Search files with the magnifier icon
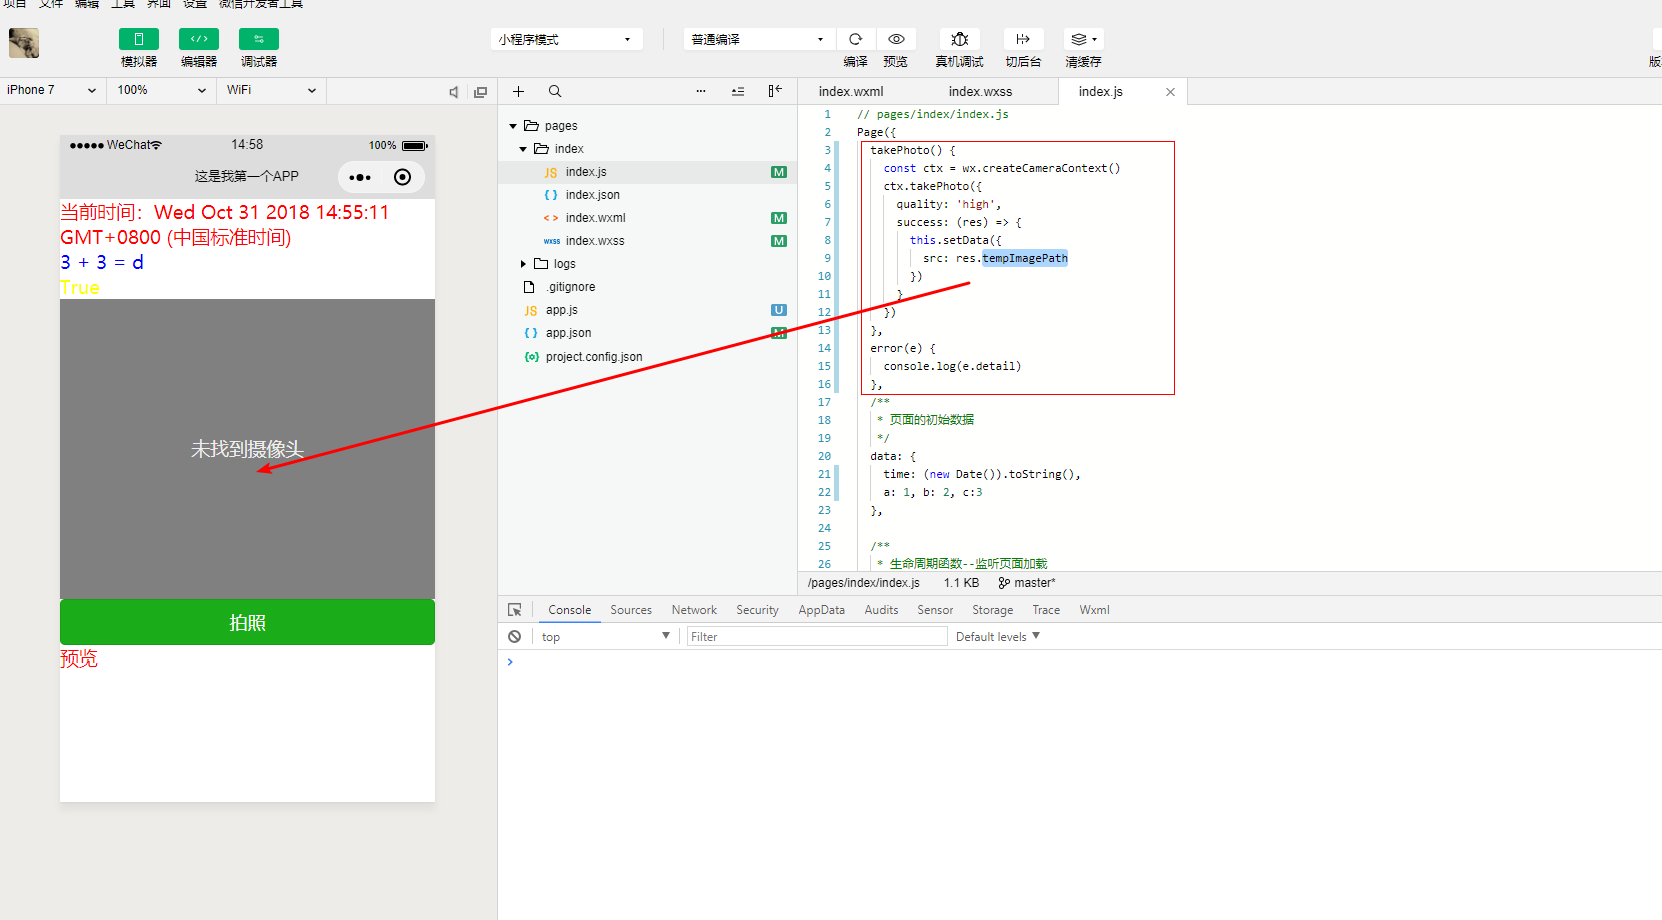This screenshot has width=1662, height=920. [x=555, y=91]
